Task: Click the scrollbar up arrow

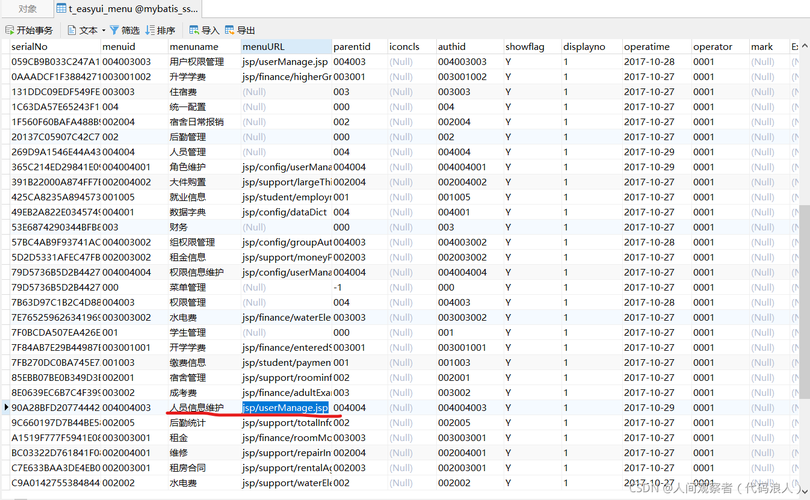Action: pyautogui.click(x=804, y=46)
